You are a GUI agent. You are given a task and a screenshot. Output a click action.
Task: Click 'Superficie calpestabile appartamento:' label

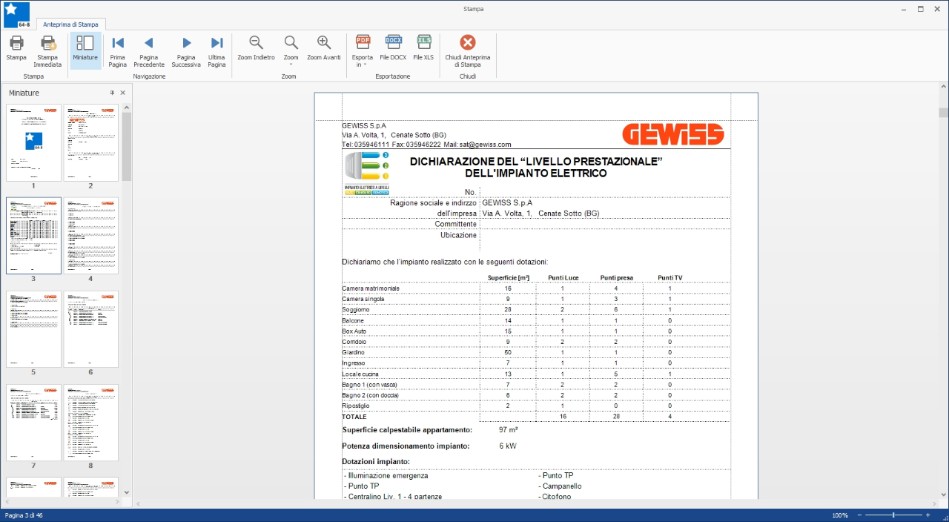coord(407,430)
